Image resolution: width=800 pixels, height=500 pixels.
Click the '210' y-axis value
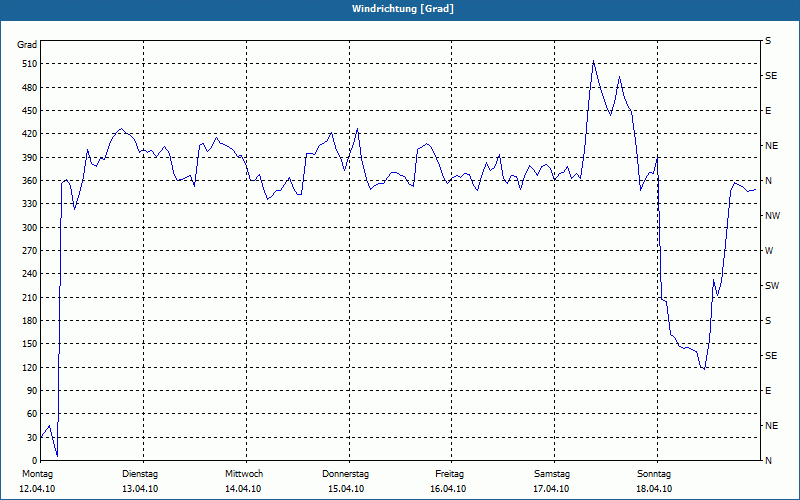tap(30, 297)
